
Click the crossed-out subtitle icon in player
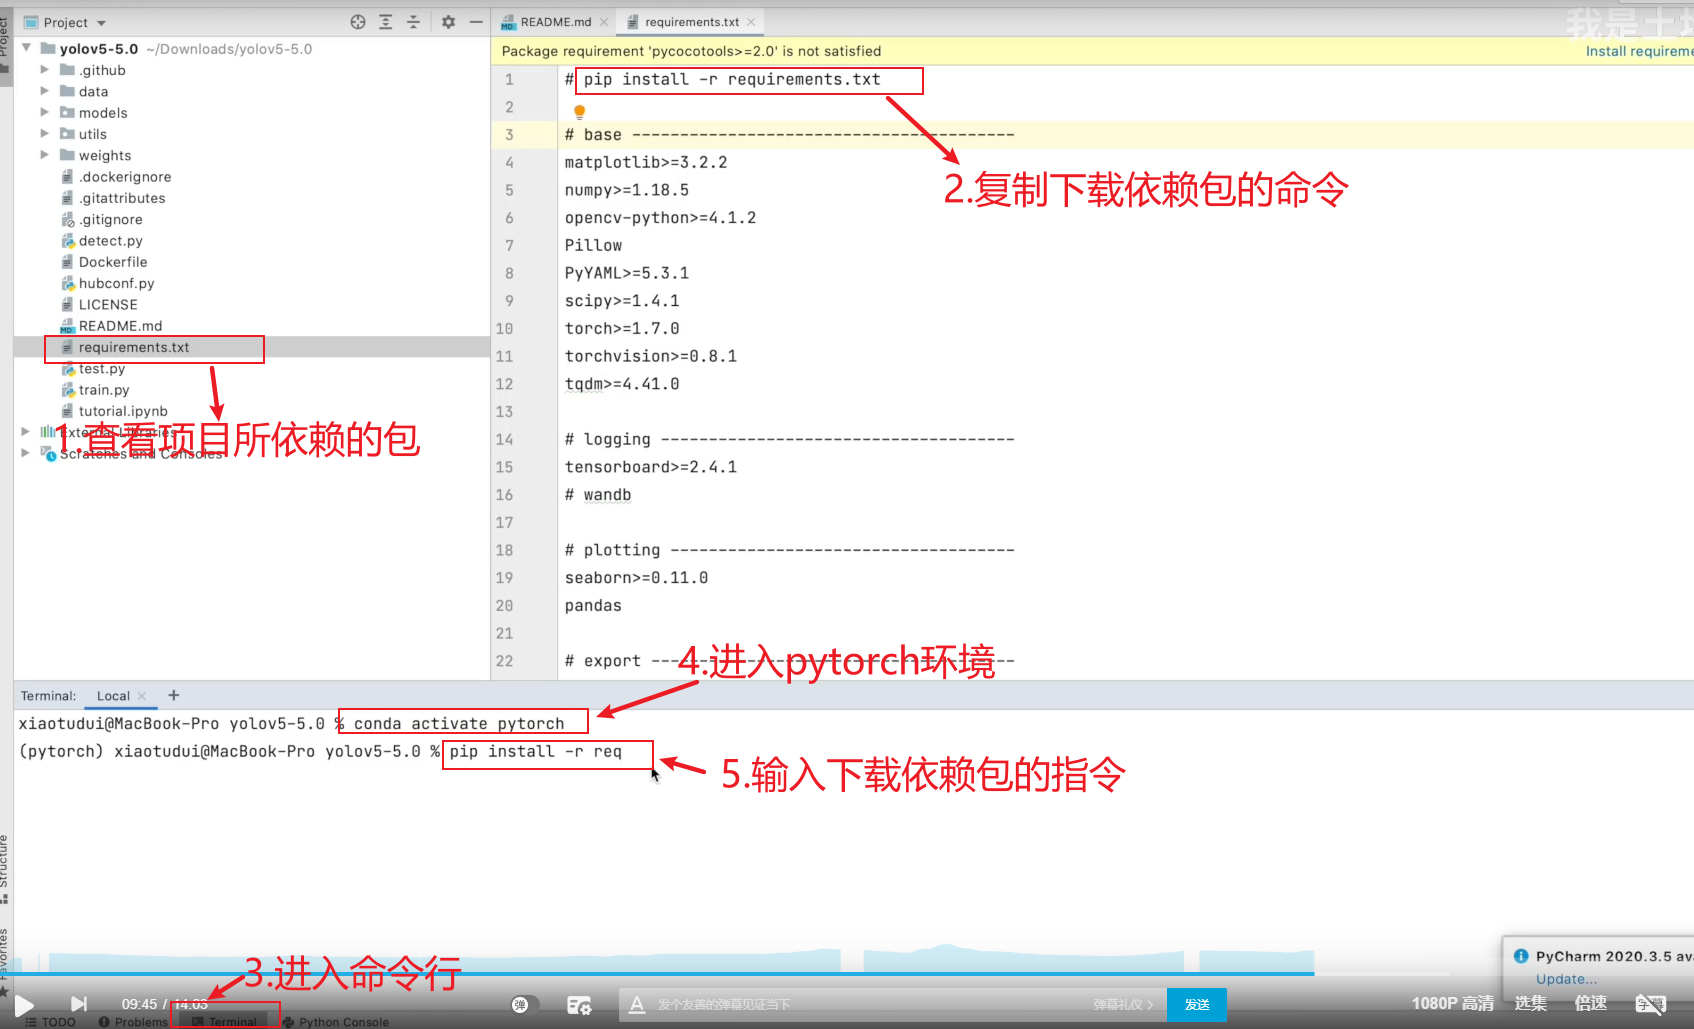[1651, 1004]
